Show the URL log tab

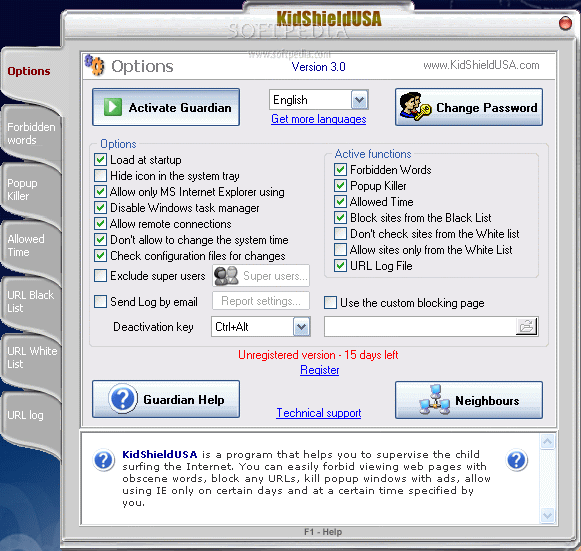[31, 415]
